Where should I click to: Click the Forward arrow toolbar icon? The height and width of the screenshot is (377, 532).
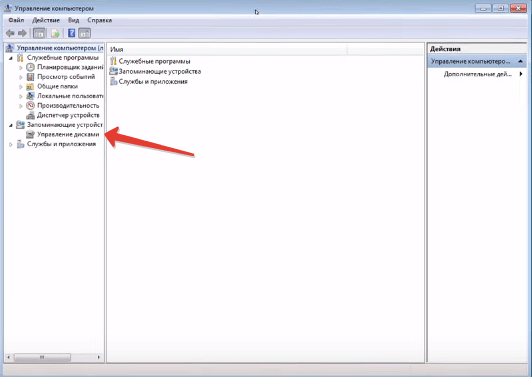(22, 33)
